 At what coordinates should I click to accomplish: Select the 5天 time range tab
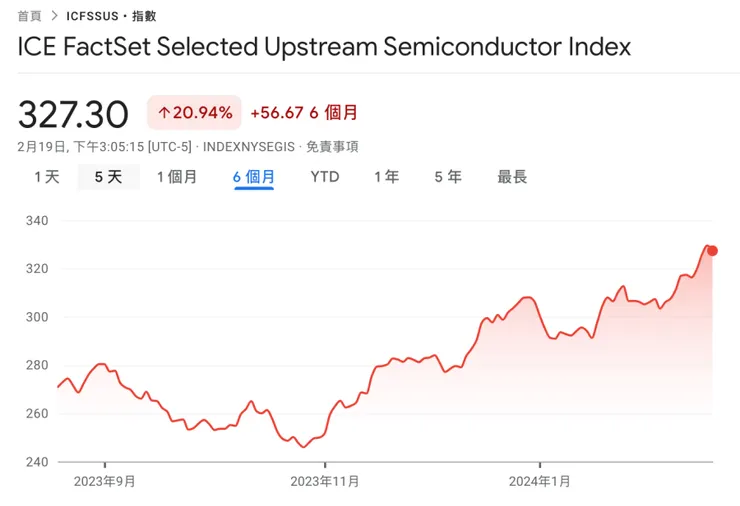click(108, 177)
